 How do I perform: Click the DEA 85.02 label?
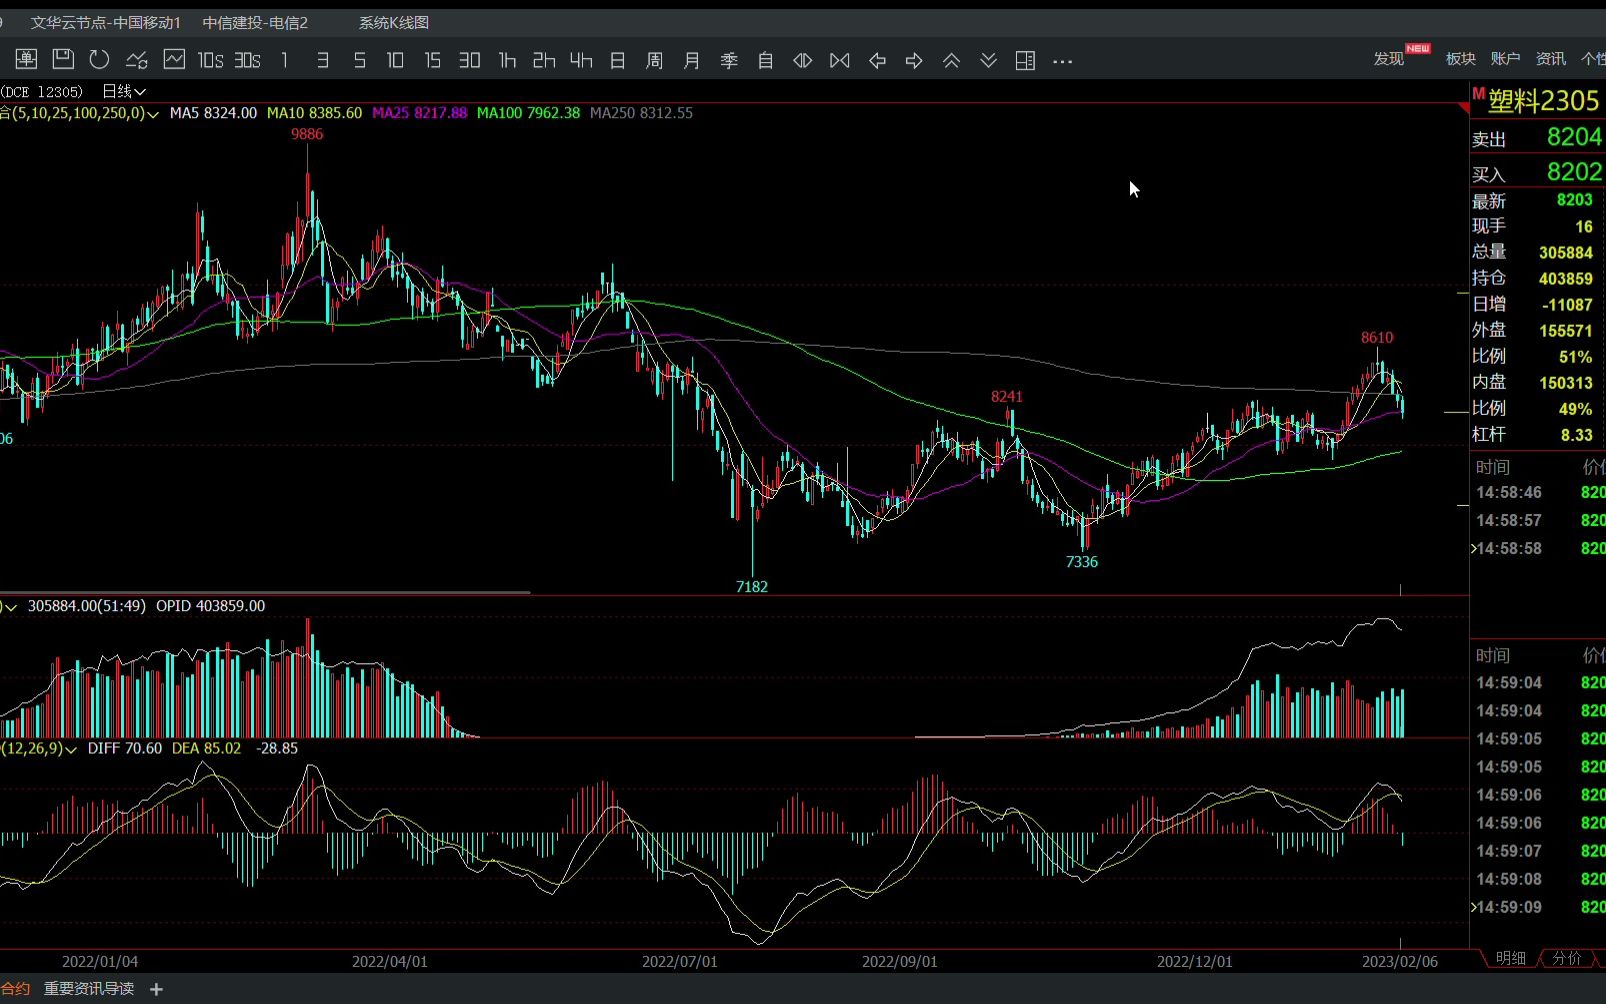click(x=206, y=748)
